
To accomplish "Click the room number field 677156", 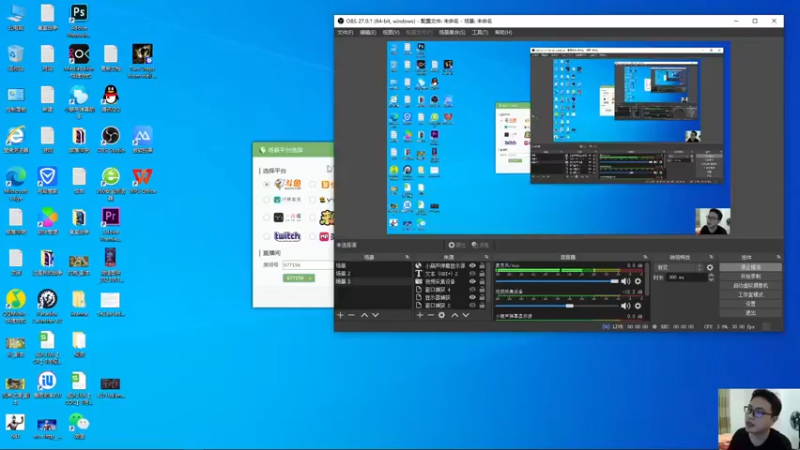I will coord(308,265).
